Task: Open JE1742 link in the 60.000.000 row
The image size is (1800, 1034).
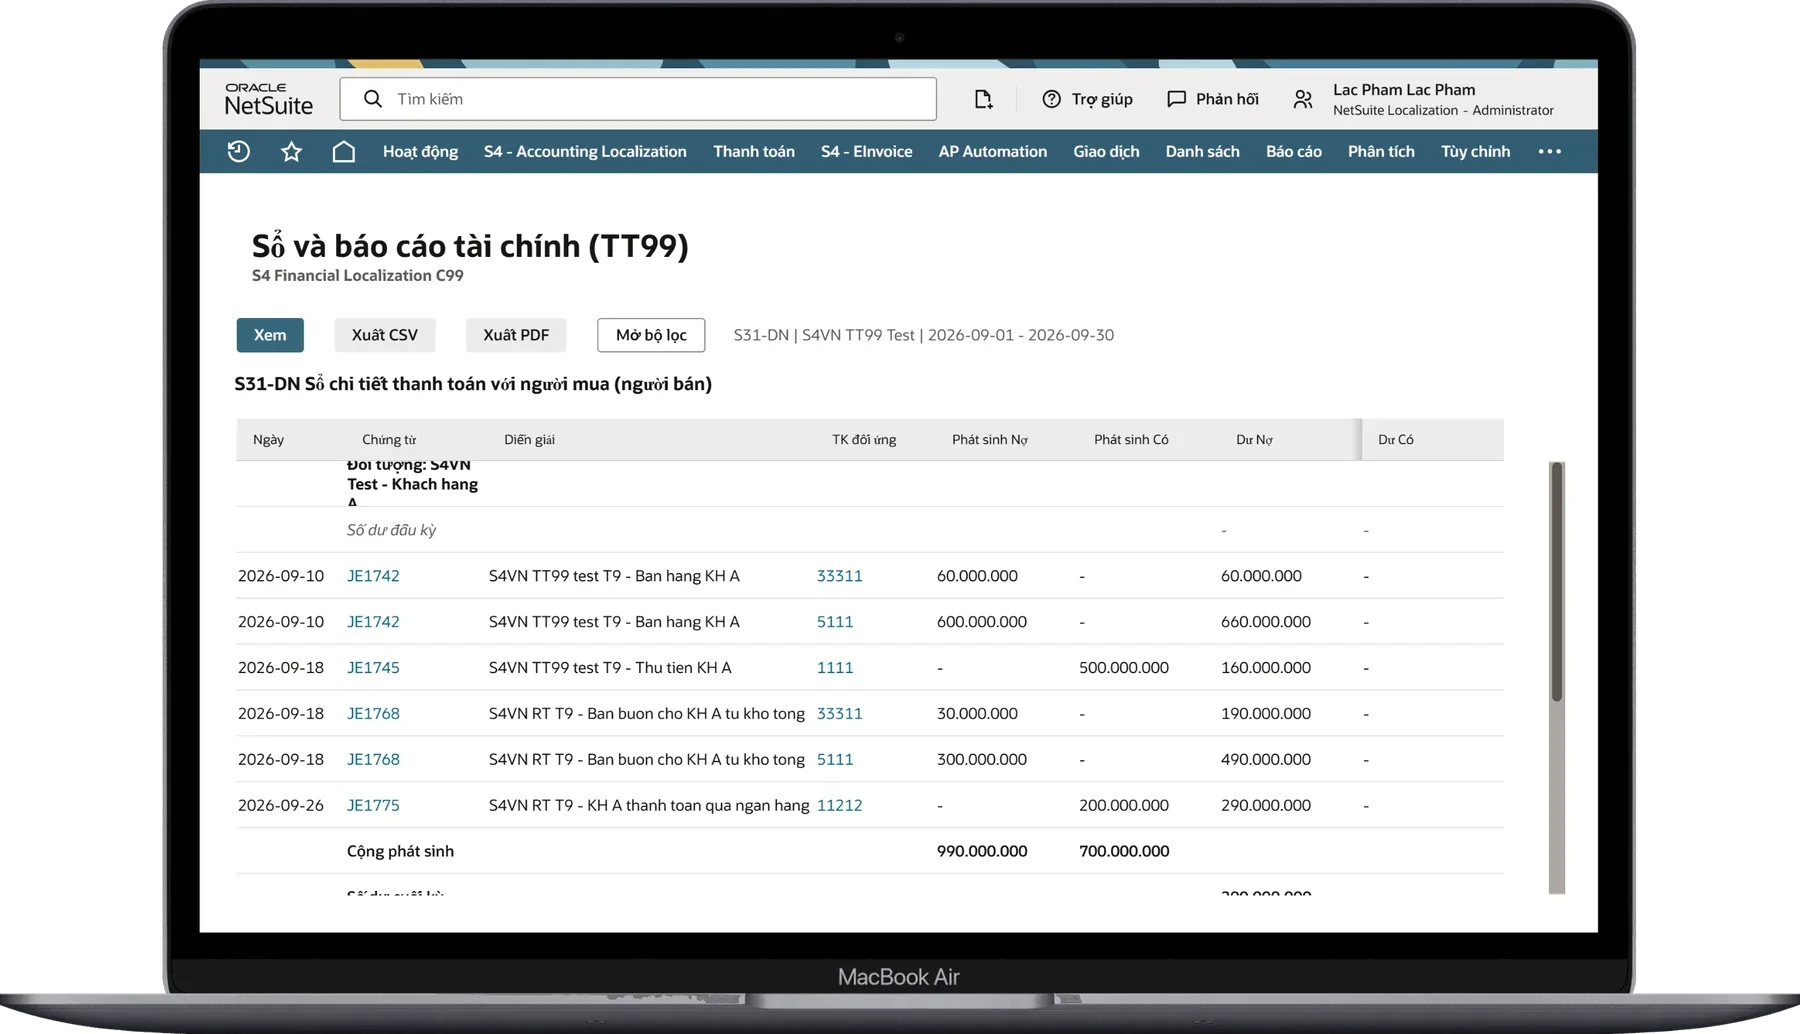Action: click(x=373, y=576)
